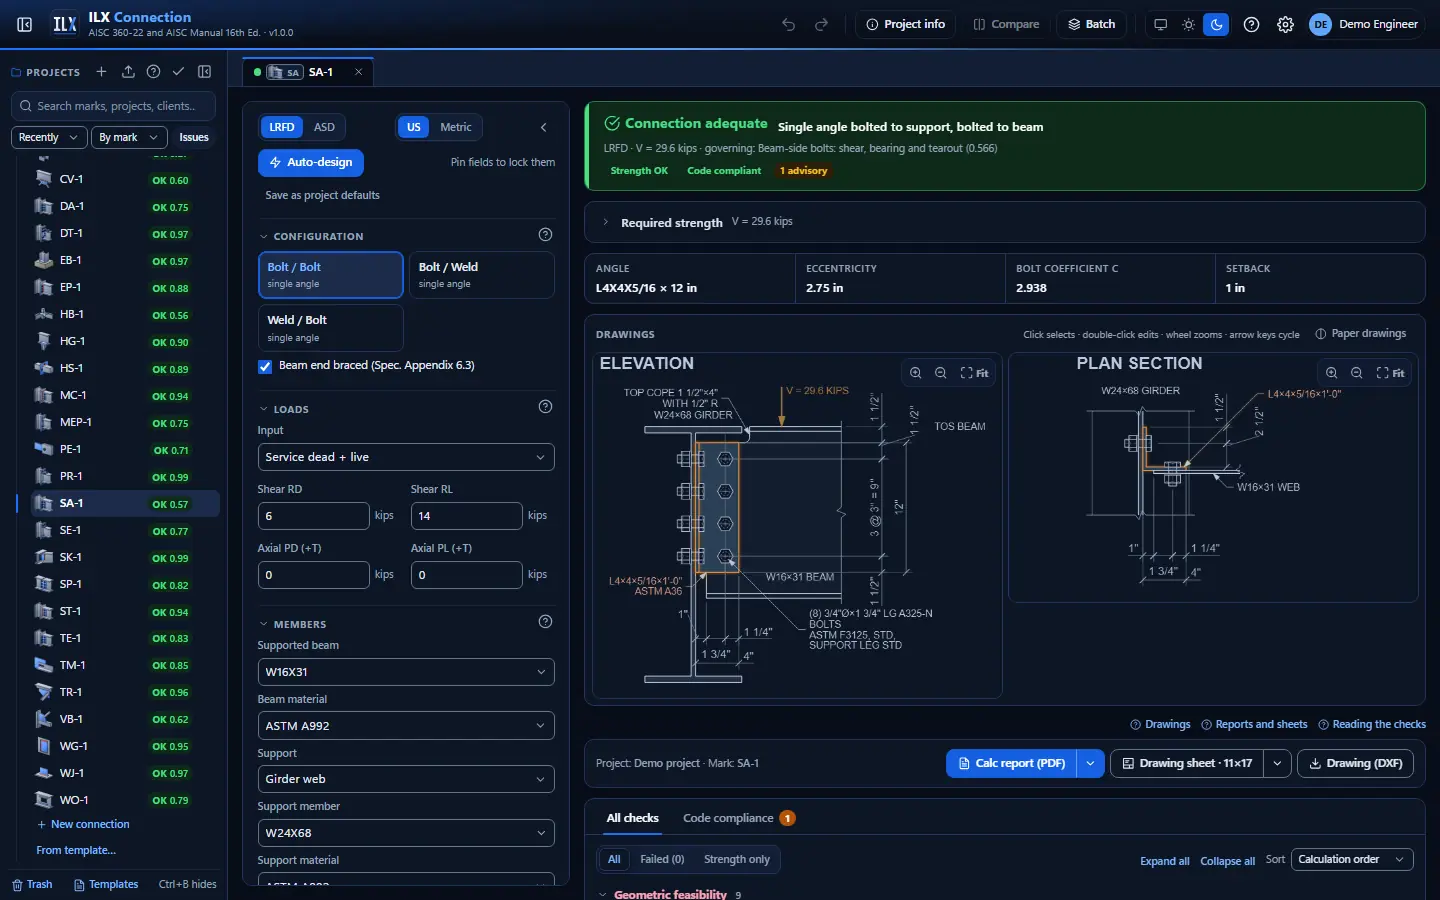Screen dimensions: 1440x900
Task: Open the Loads Input Service dead + live dropdown
Action: coord(406,457)
